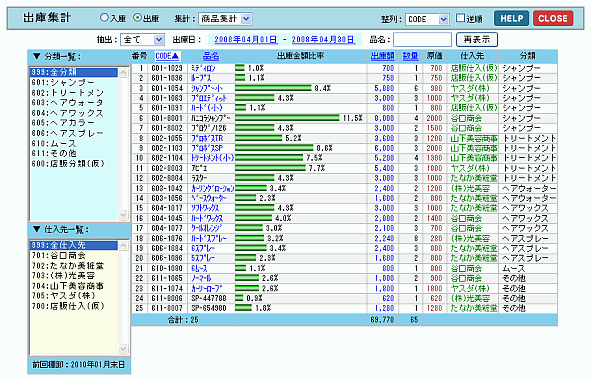Viewport: 591px width, 381px height.
Task: Sort by 数量 column header
Action: coord(410,56)
